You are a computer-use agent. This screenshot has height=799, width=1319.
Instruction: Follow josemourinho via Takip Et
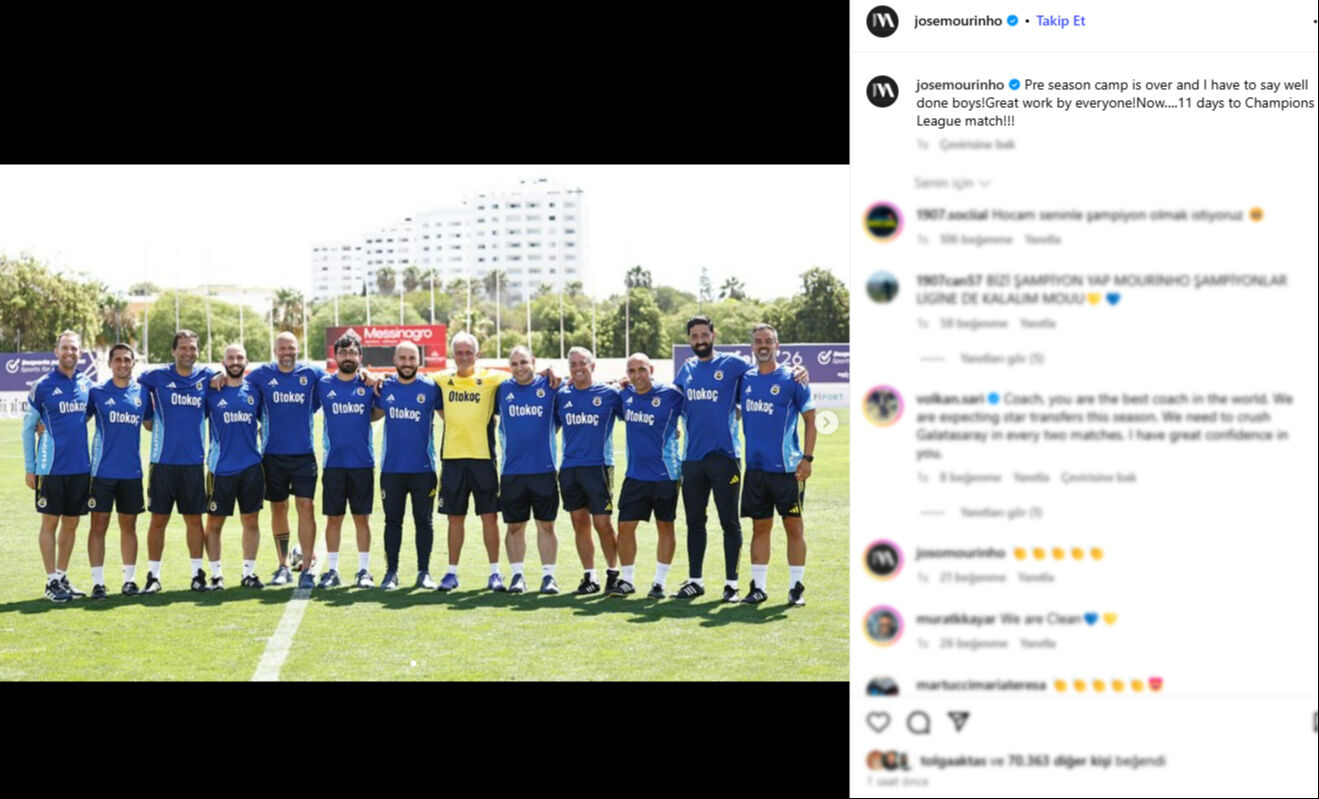[1060, 21]
